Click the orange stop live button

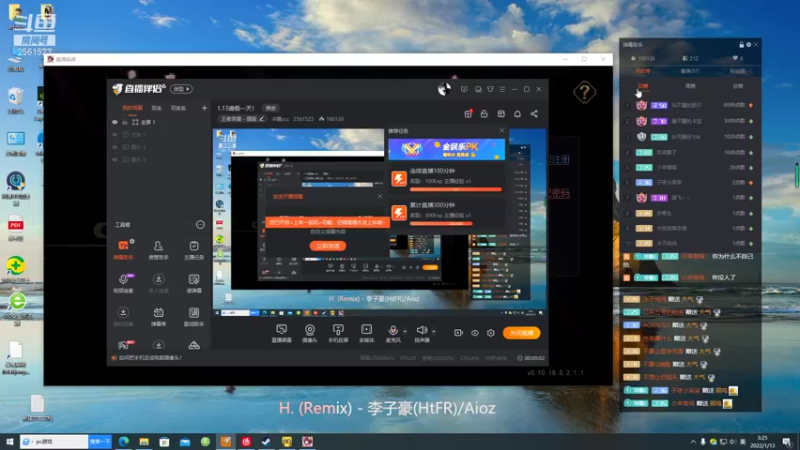click(521, 333)
